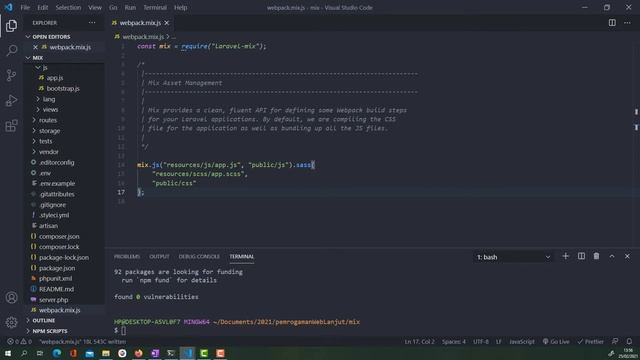Close the terminal panel
Viewport: 640px width, 360px height.
pyautogui.click(x=627, y=256)
